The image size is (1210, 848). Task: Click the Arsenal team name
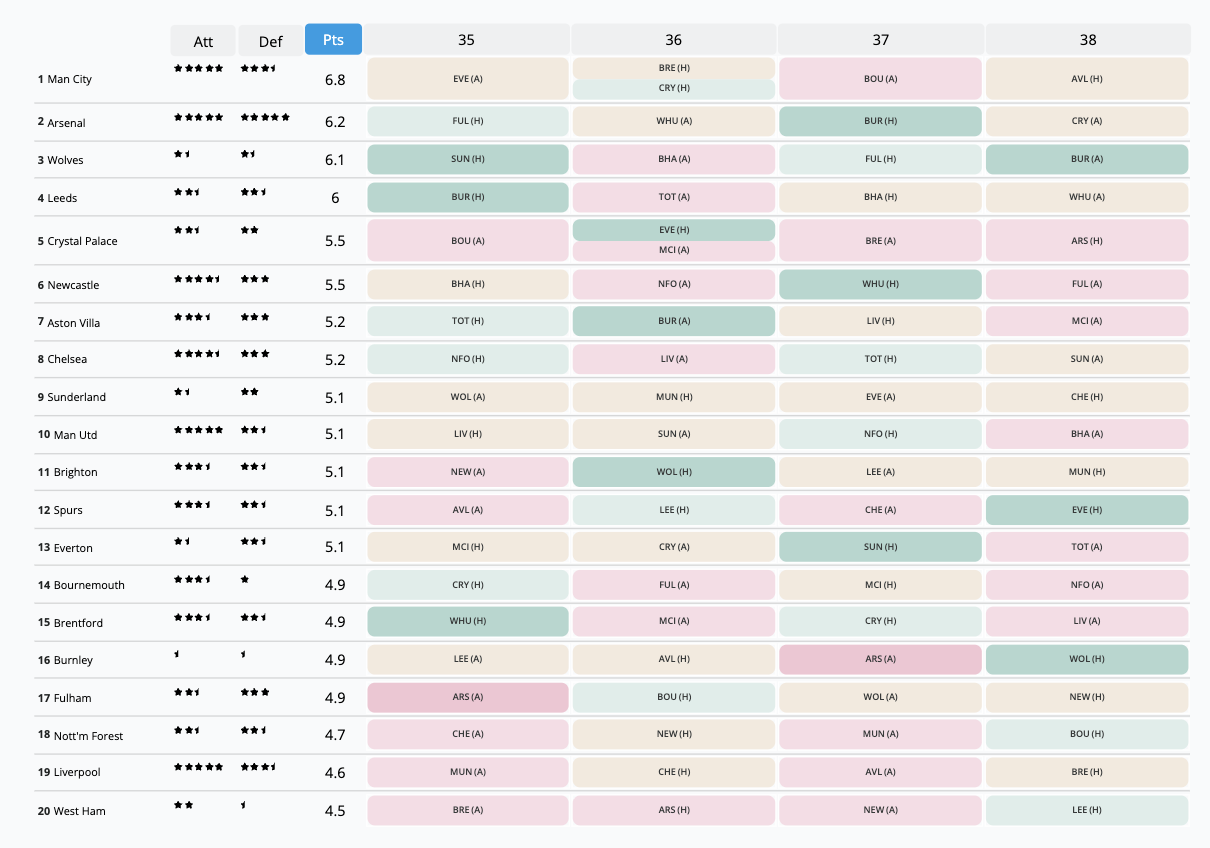67,123
